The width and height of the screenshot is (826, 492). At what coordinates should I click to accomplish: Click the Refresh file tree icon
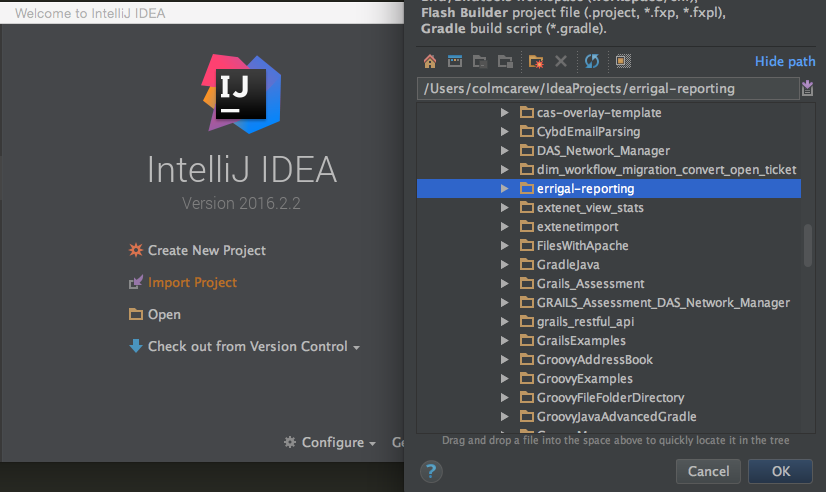point(592,61)
